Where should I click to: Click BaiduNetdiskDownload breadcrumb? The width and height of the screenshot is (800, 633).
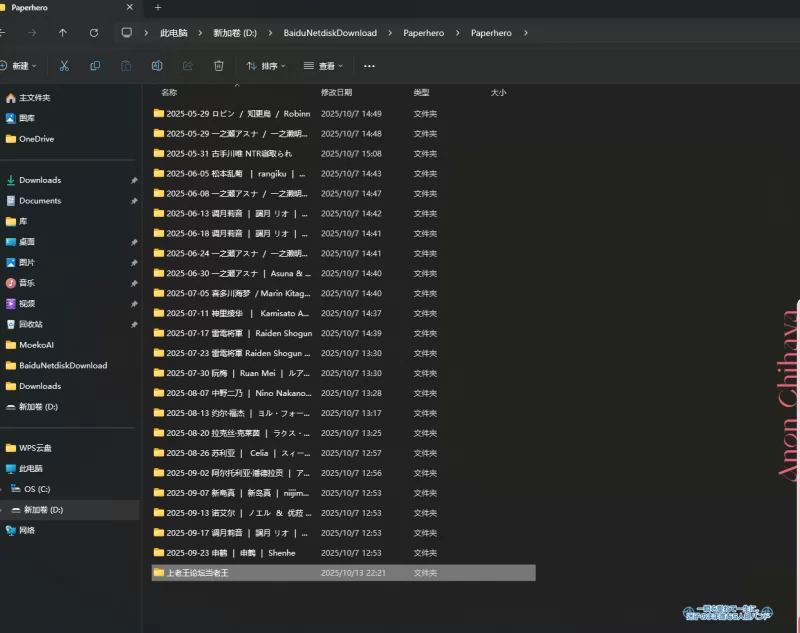[x=330, y=33]
